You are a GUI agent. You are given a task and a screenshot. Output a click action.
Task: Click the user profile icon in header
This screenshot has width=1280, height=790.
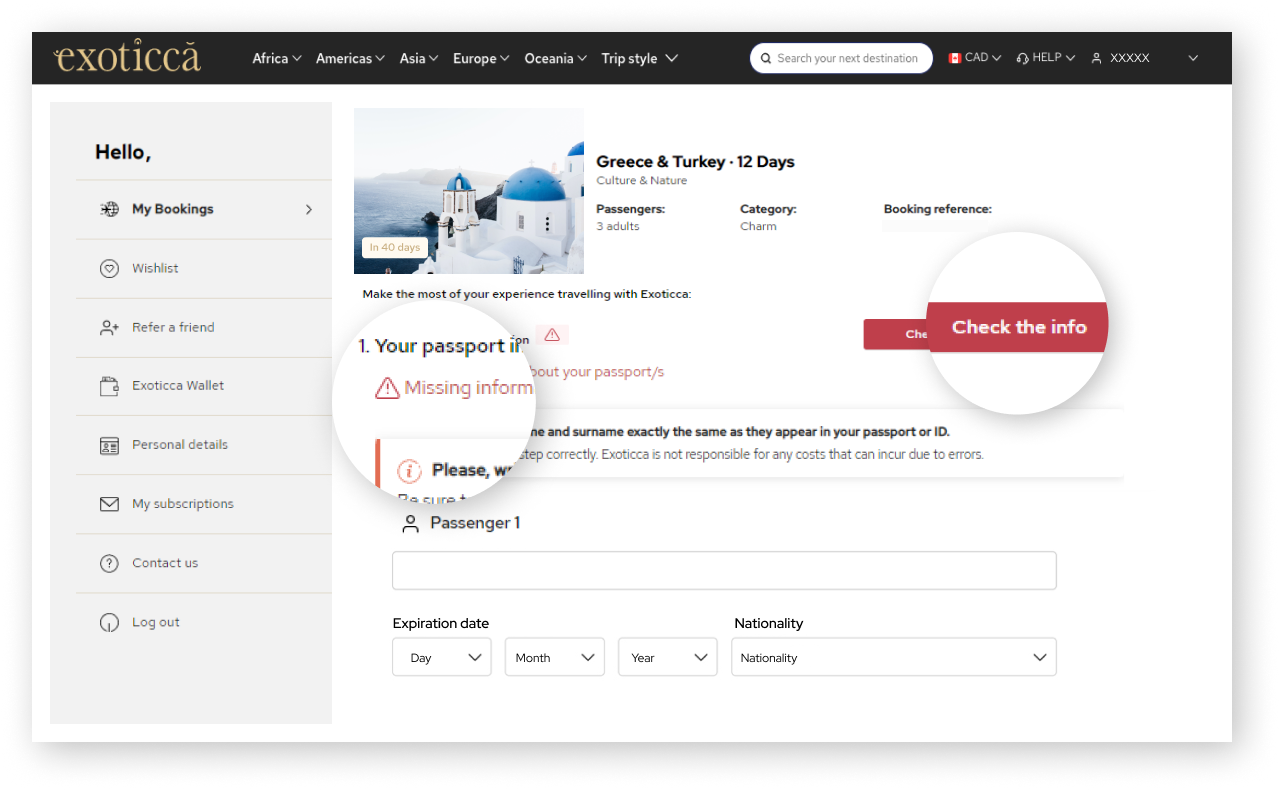pyautogui.click(x=1097, y=58)
